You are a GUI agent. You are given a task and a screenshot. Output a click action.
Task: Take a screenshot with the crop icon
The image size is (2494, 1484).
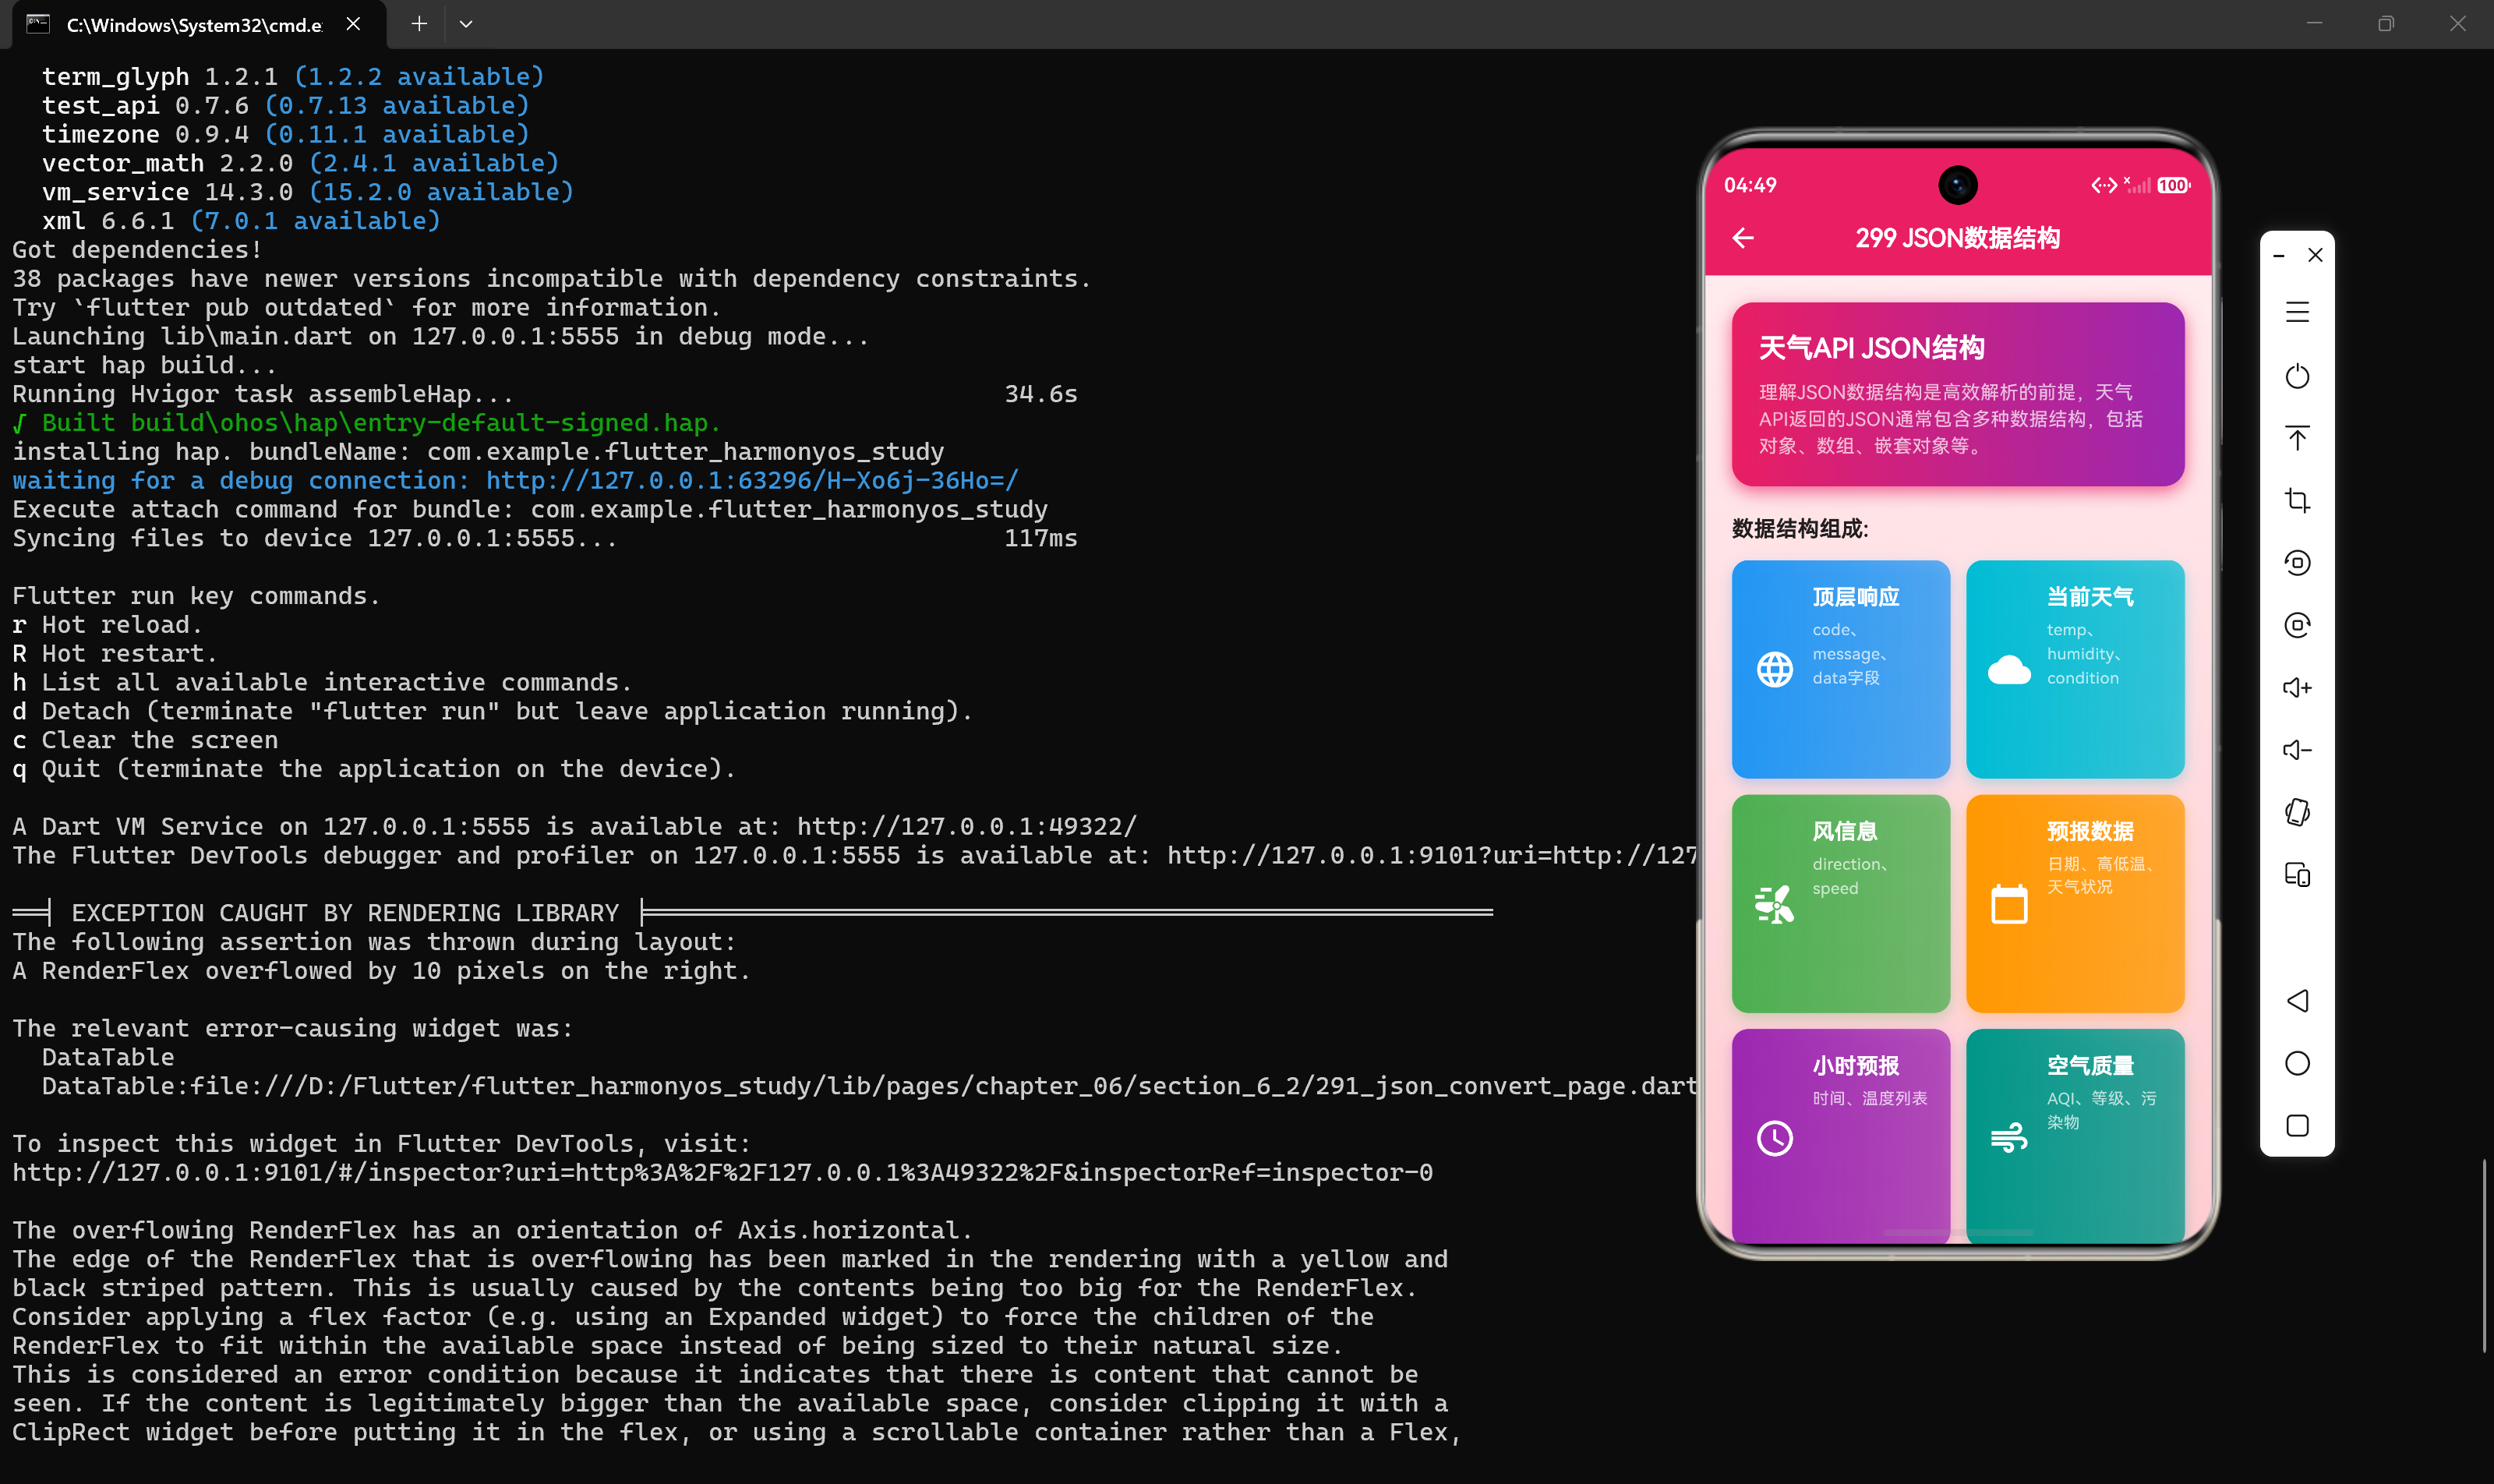(x=2297, y=500)
